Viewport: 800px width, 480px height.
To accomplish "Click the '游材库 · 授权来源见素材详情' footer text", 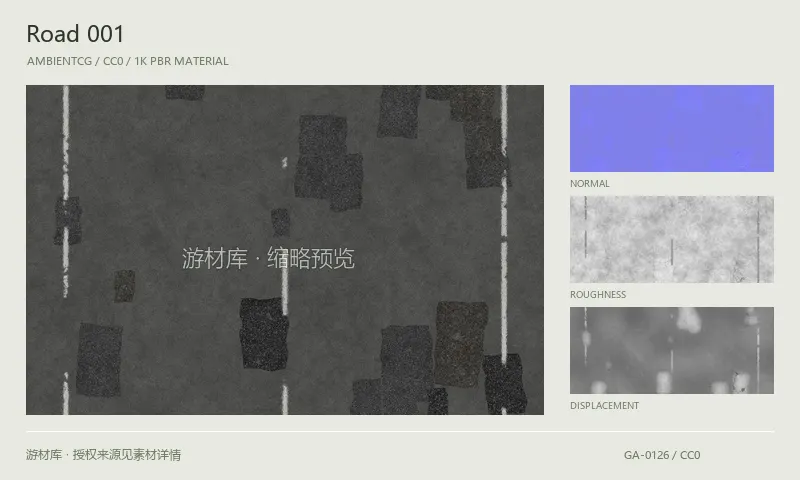I will 104,454.
